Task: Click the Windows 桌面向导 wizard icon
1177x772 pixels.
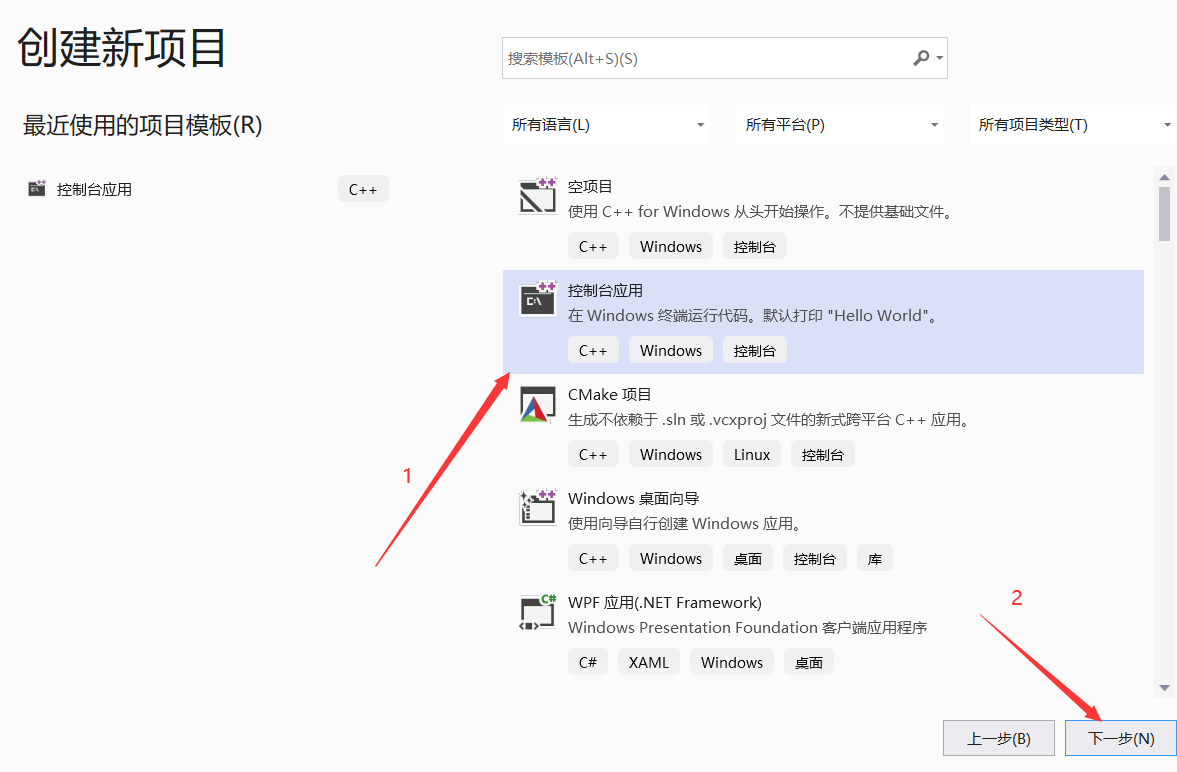Action: pyautogui.click(x=537, y=507)
